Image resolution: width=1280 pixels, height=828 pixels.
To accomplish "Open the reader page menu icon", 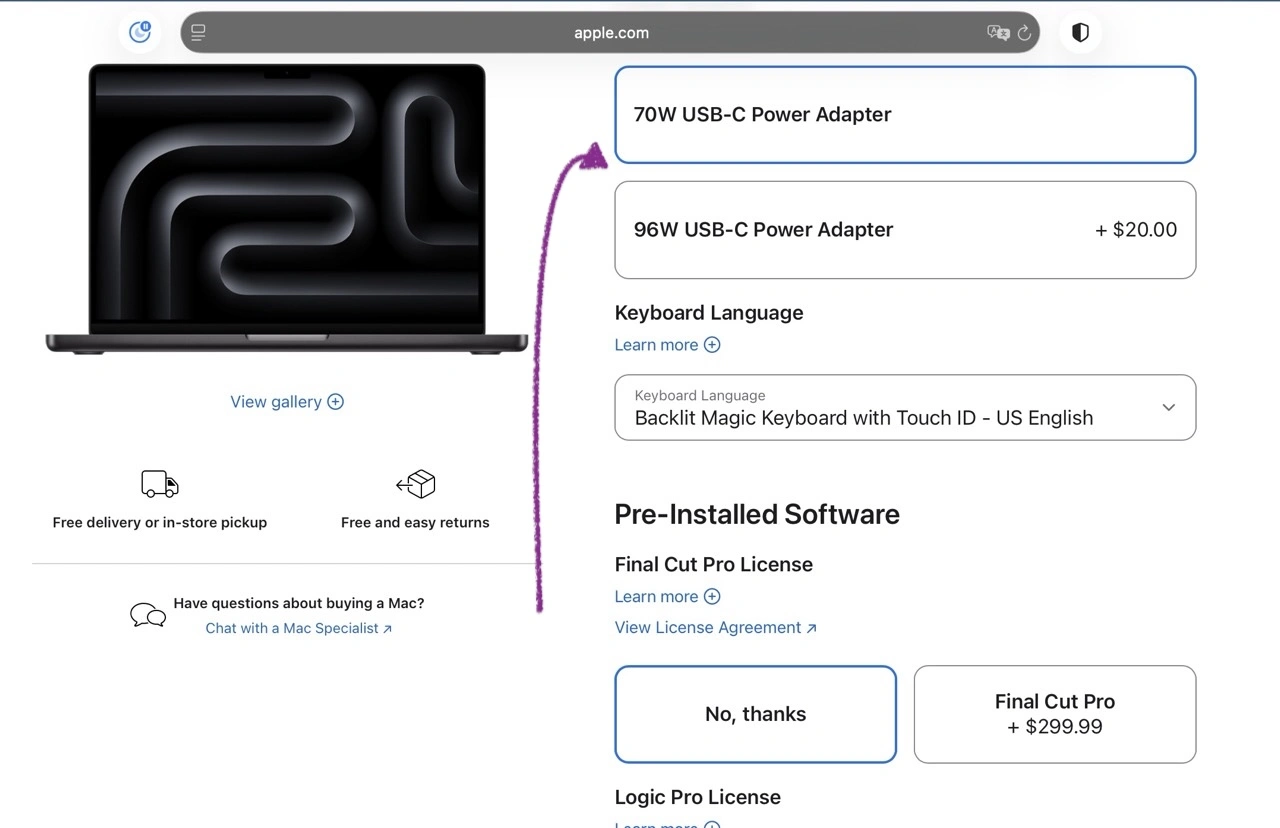I will [x=198, y=33].
